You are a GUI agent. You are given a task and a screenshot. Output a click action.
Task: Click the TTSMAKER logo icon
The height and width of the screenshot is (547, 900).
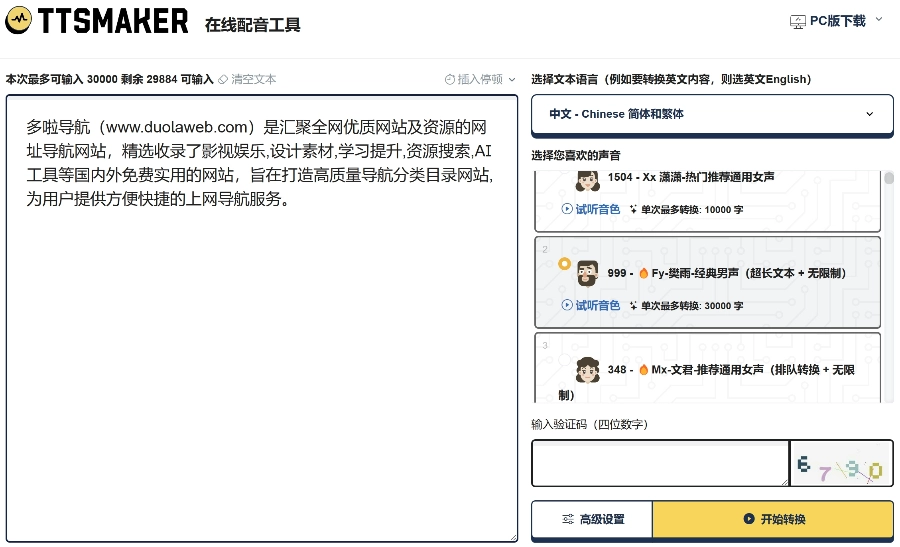point(19,20)
